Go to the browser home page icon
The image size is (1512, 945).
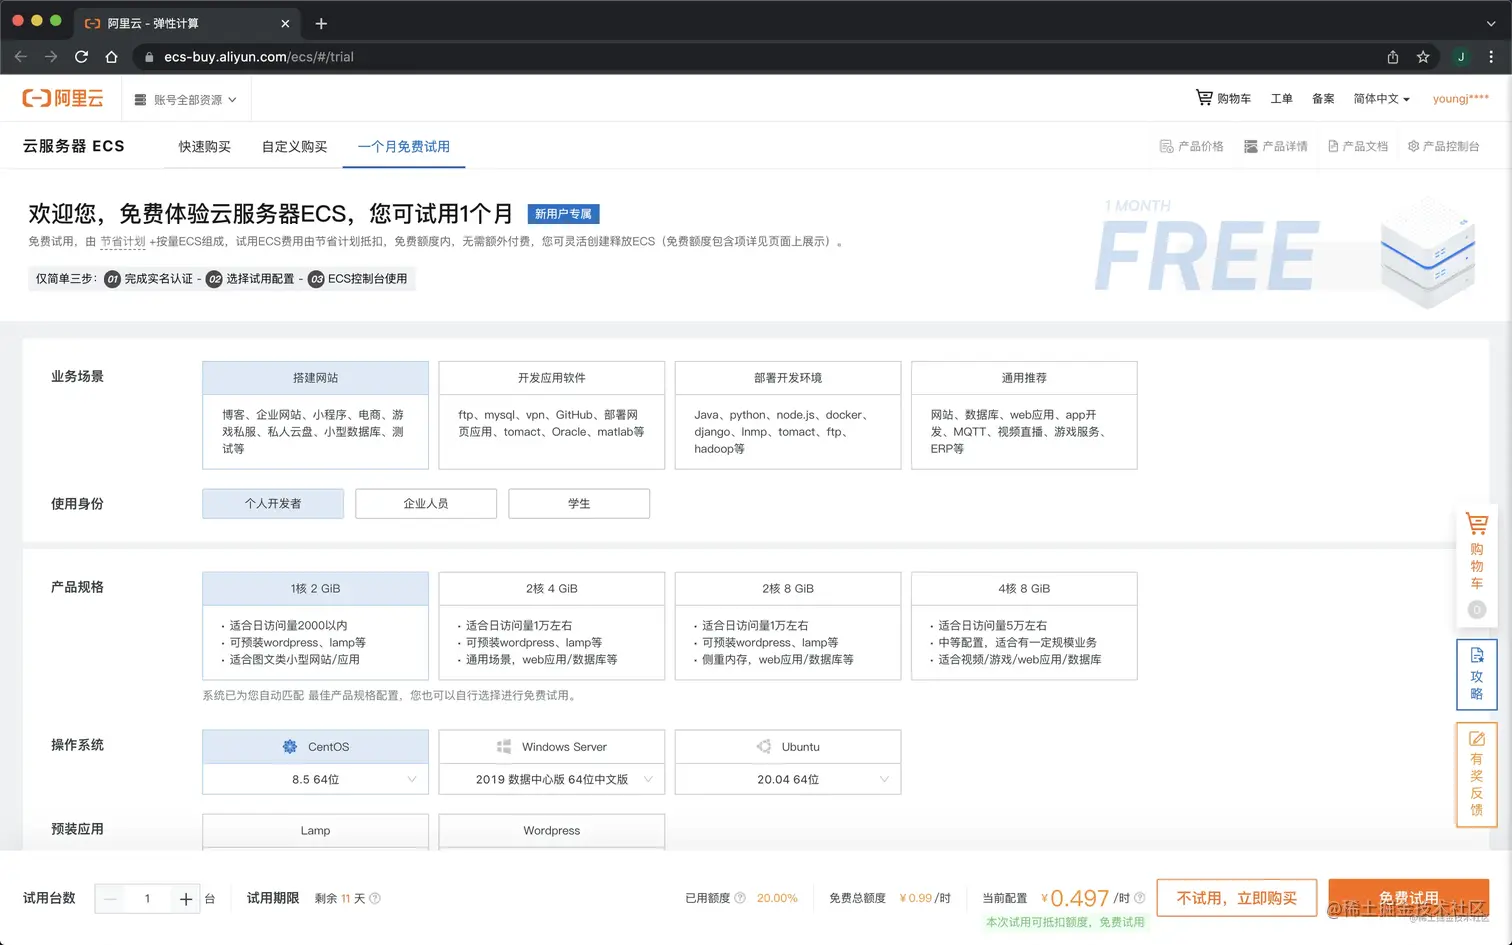click(112, 57)
